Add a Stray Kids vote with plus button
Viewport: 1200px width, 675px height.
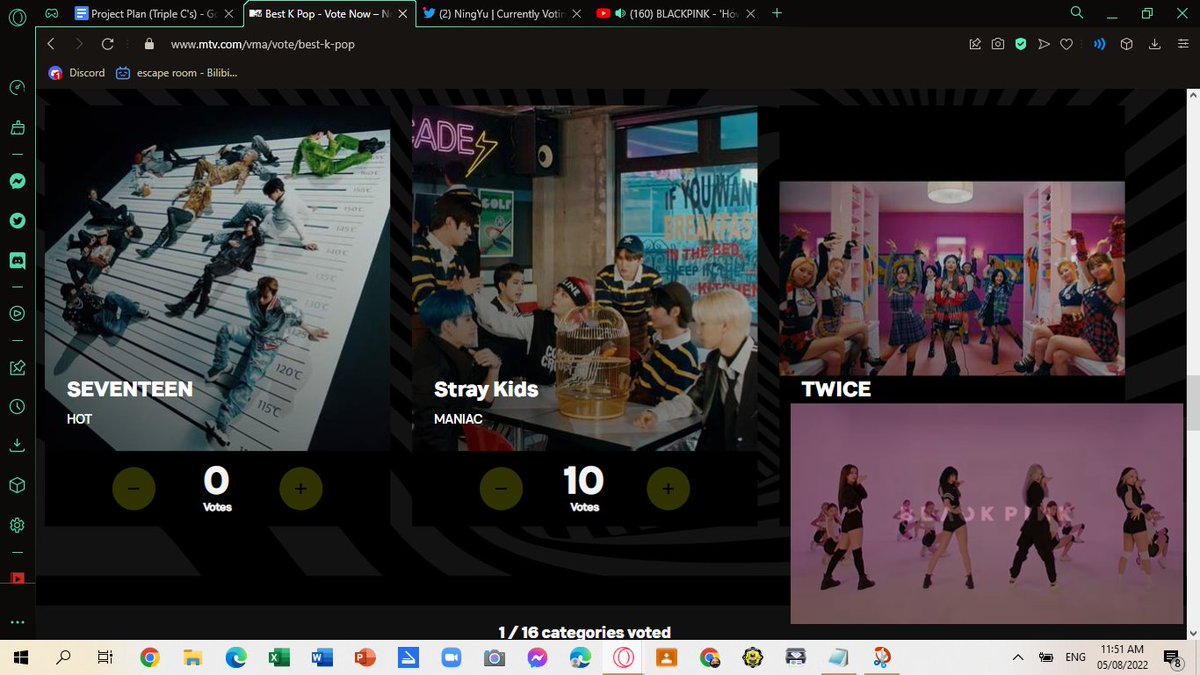pos(668,488)
